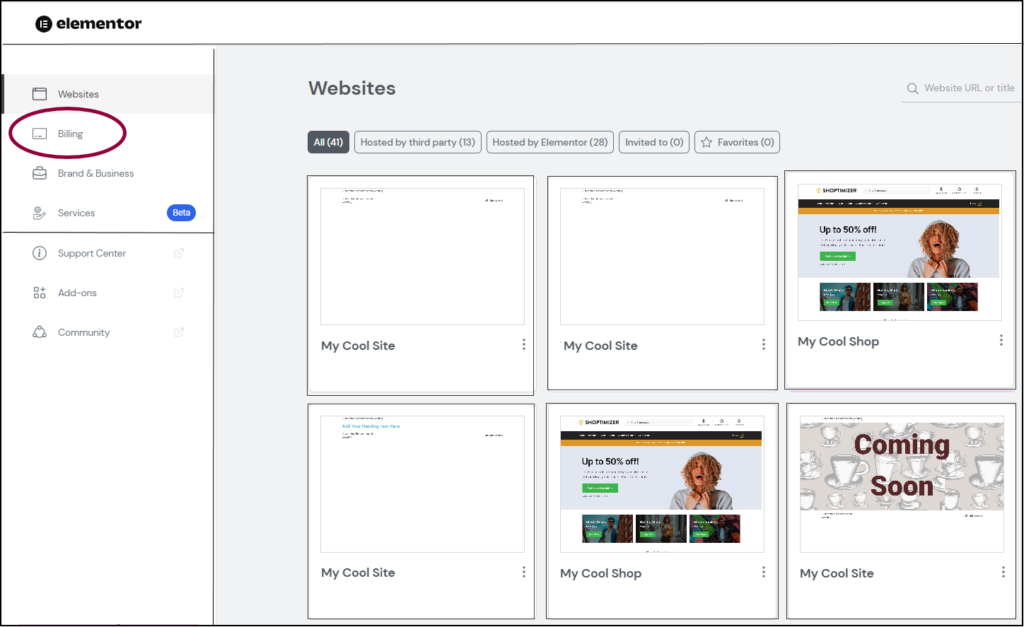
Task: Click the Beta badge next to Services
Action: [181, 213]
